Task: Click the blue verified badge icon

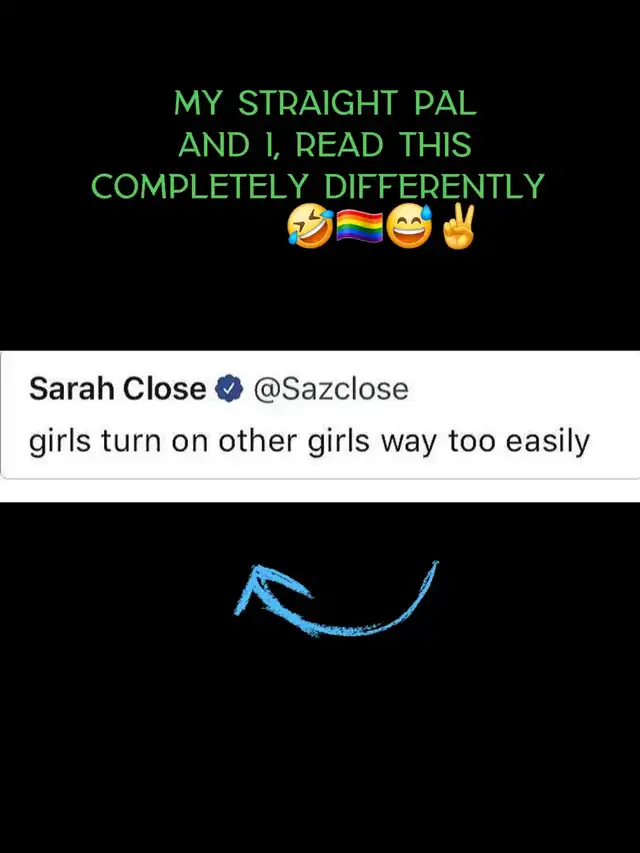Action: tap(229, 388)
